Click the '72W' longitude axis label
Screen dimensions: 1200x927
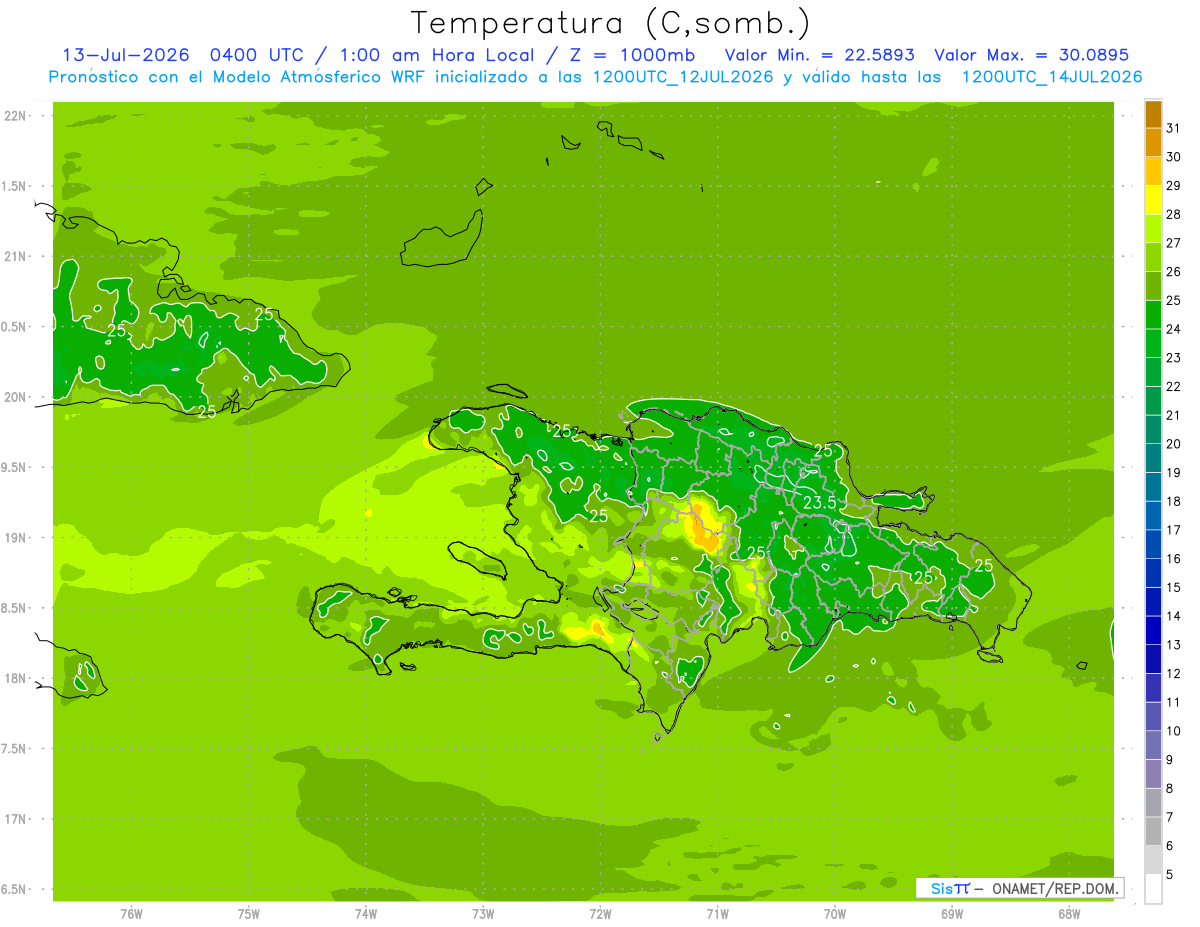601,914
